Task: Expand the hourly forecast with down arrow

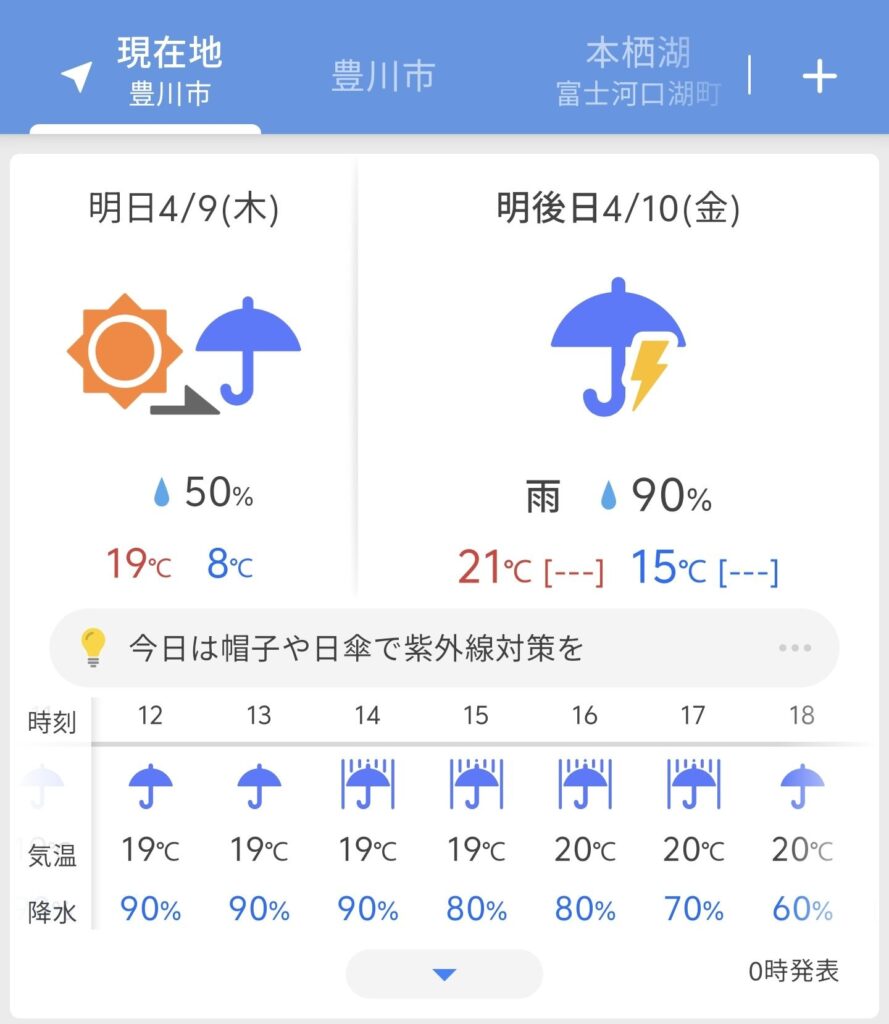Action: click(444, 974)
